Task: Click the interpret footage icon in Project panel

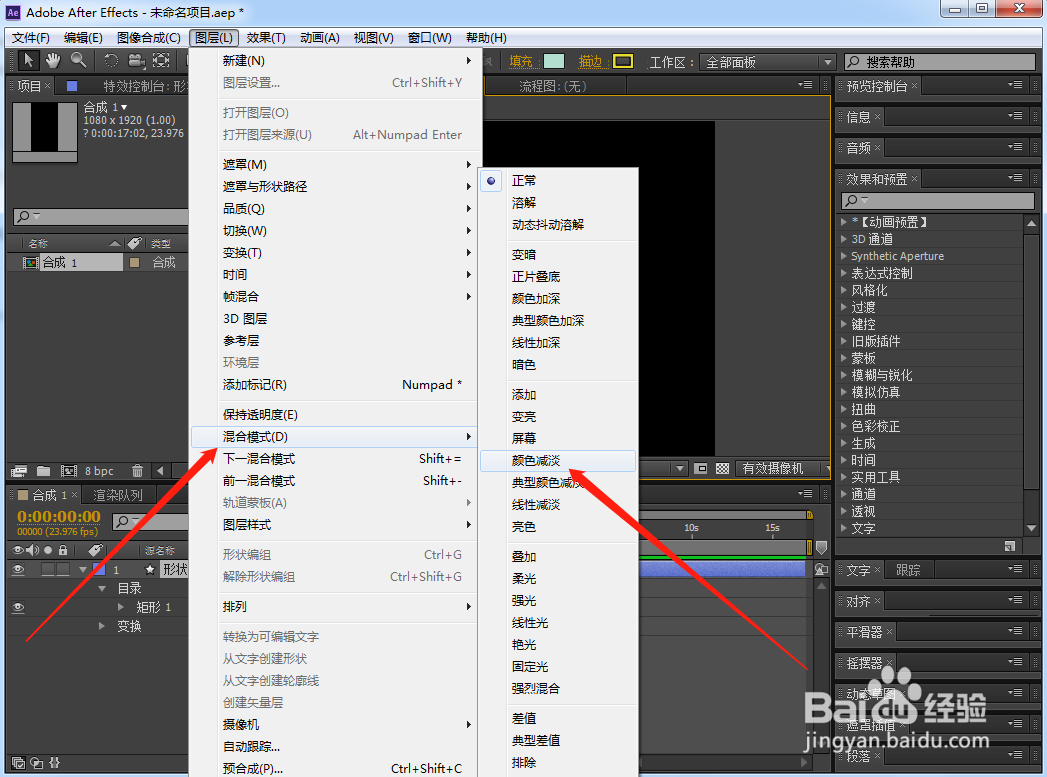Action: pyautogui.click(x=19, y=471)
